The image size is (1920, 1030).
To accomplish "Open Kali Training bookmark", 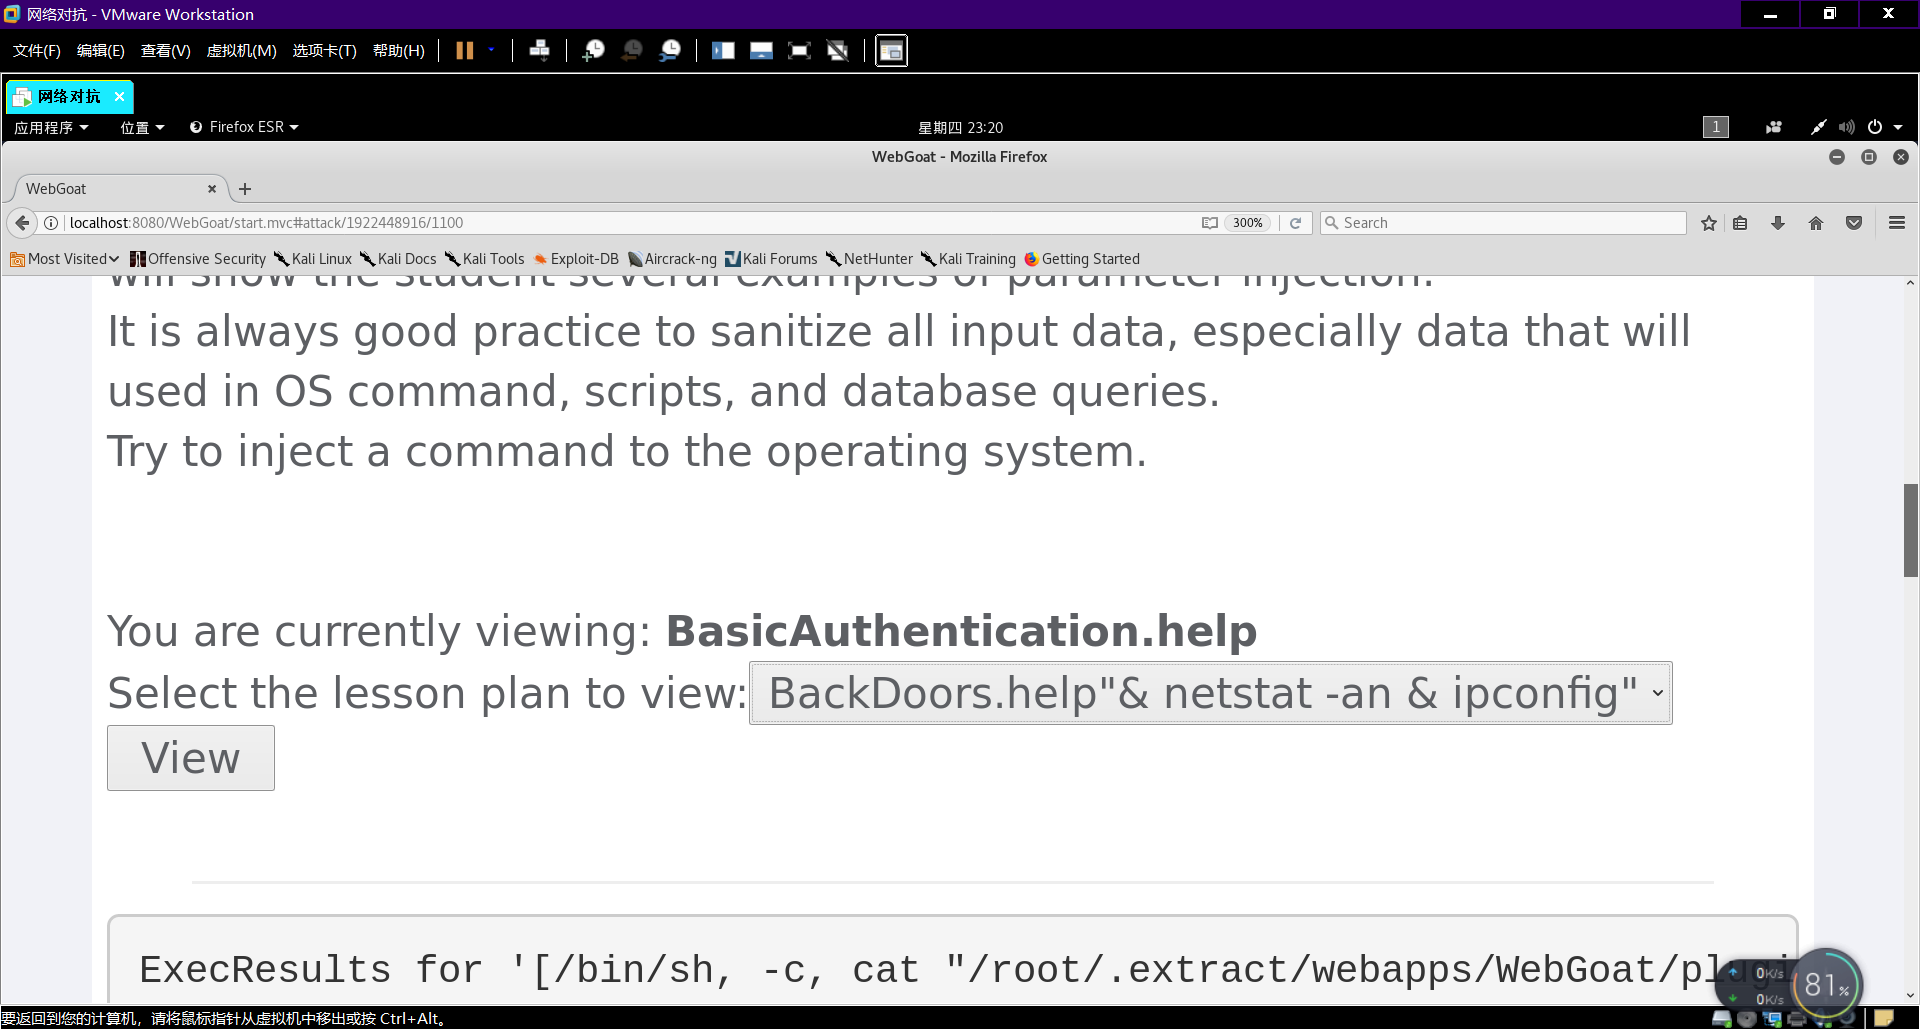I will pos(968,259).
